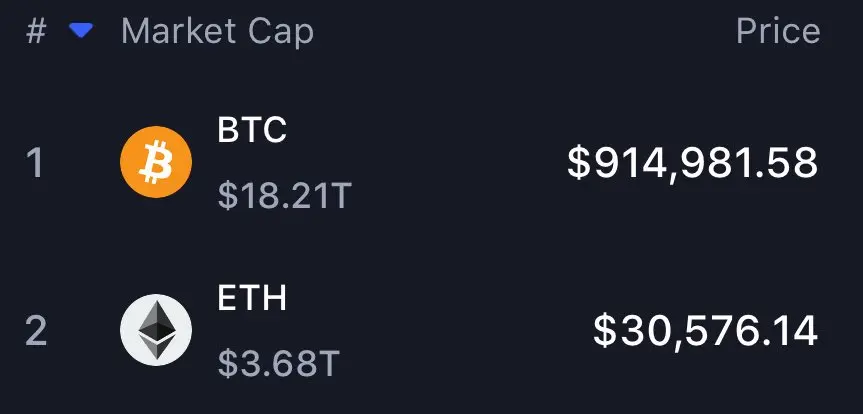Click Ethereum market cap $3.68T
863x414 pixels.
point(278,364)
